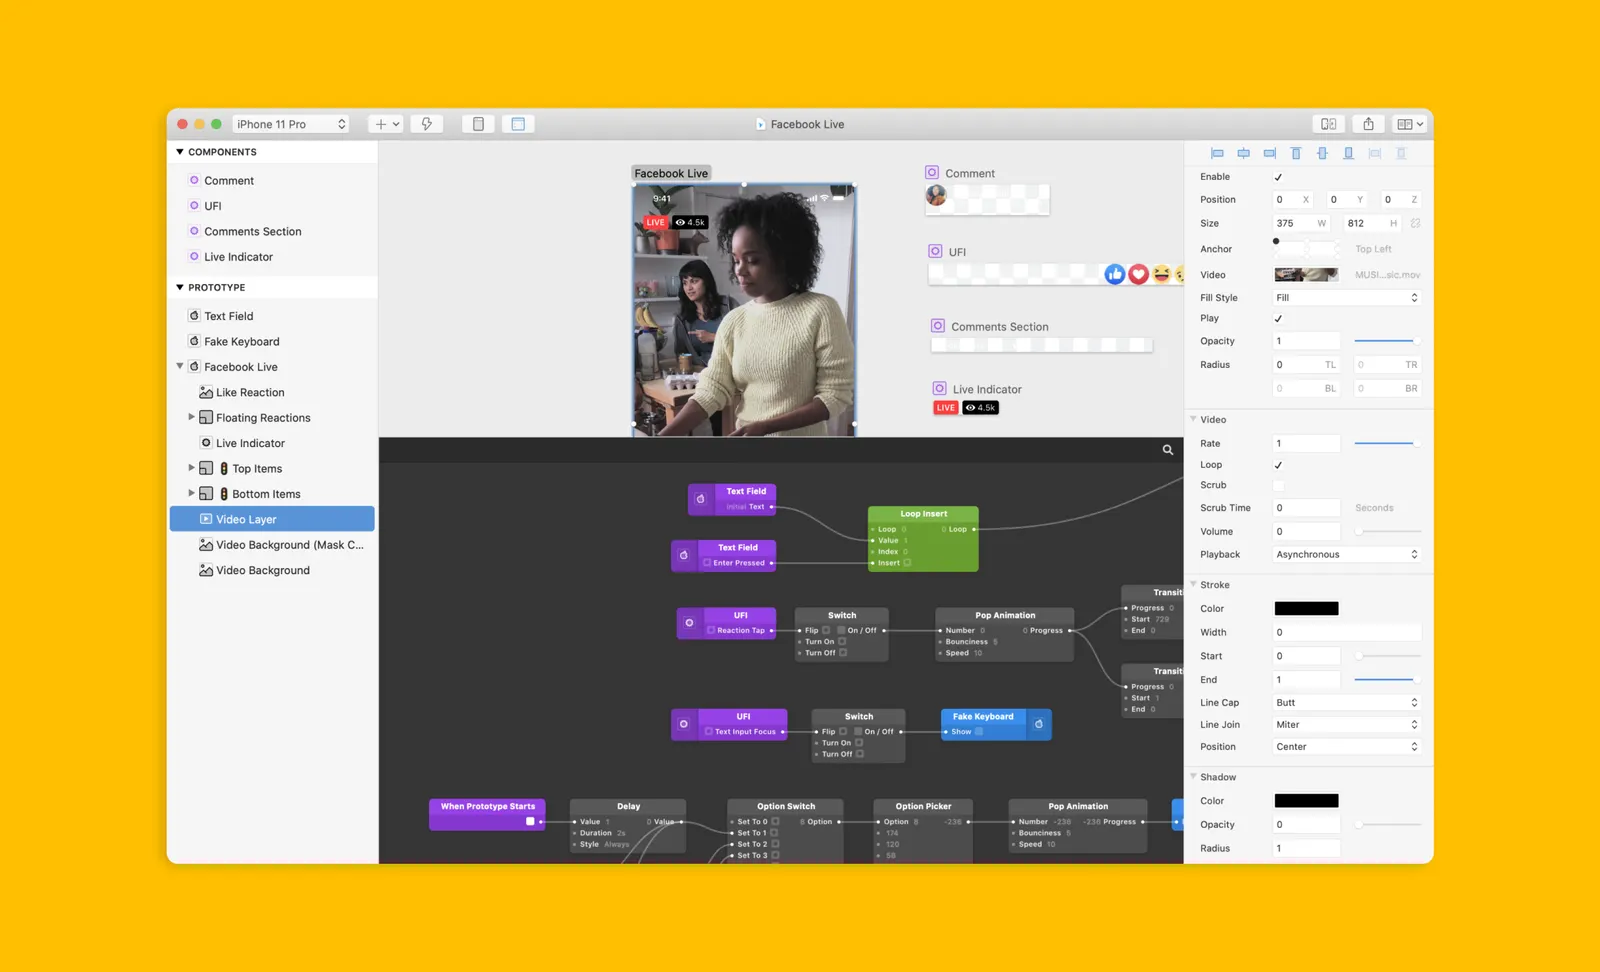Open the Line Cap dropdown
This screenshot has height=972, width=1600.
(x=1347, y=703)
